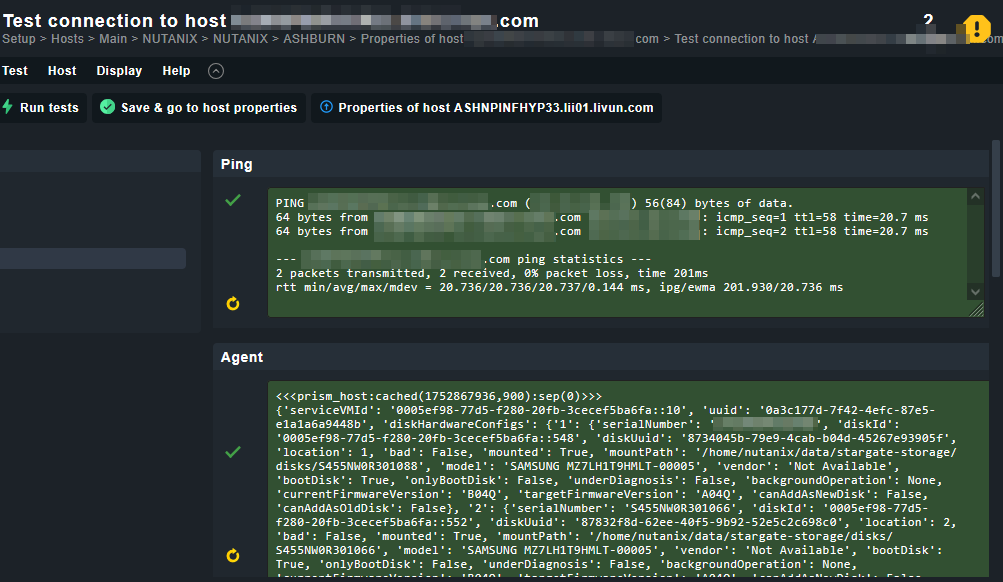Click the page vertical scrollbar
This screenshot has width=1003, height=582.
996,210
